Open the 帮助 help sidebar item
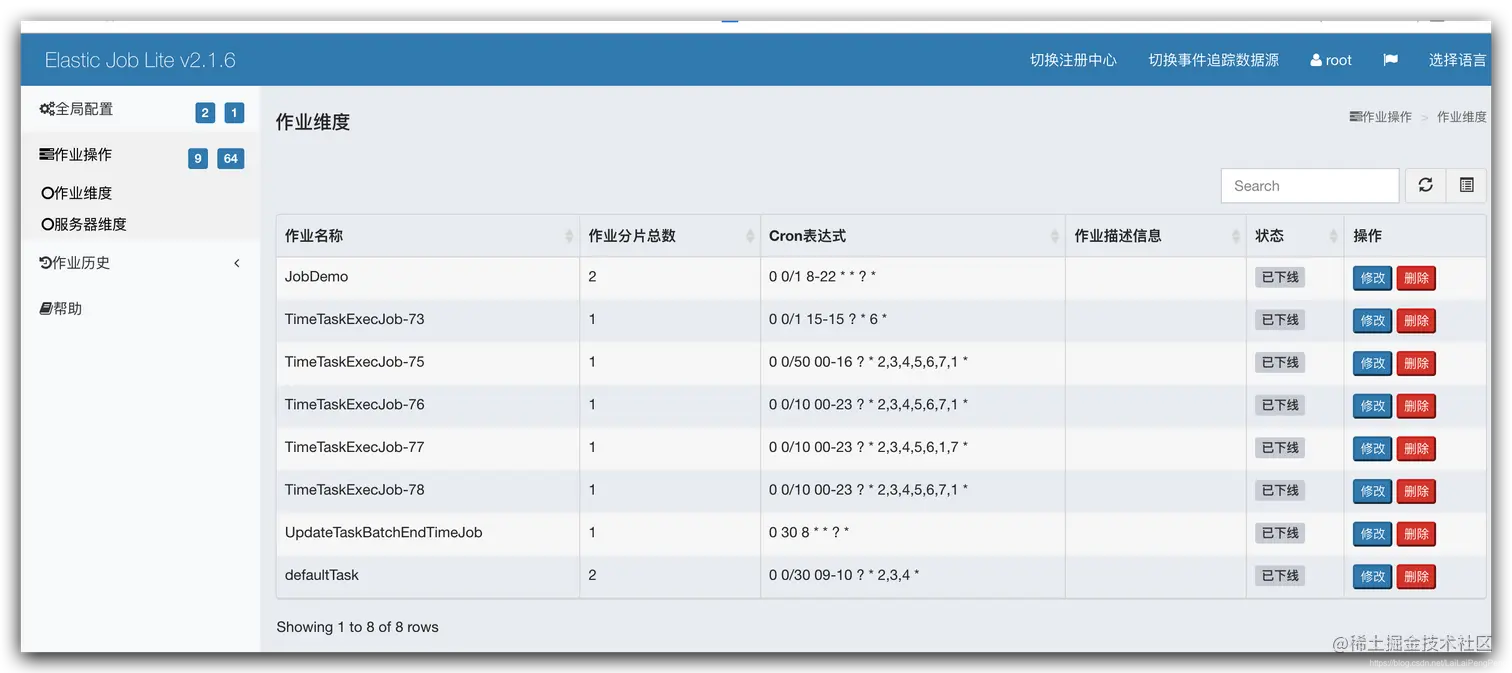1512x673 pixels. click(61, 309)
